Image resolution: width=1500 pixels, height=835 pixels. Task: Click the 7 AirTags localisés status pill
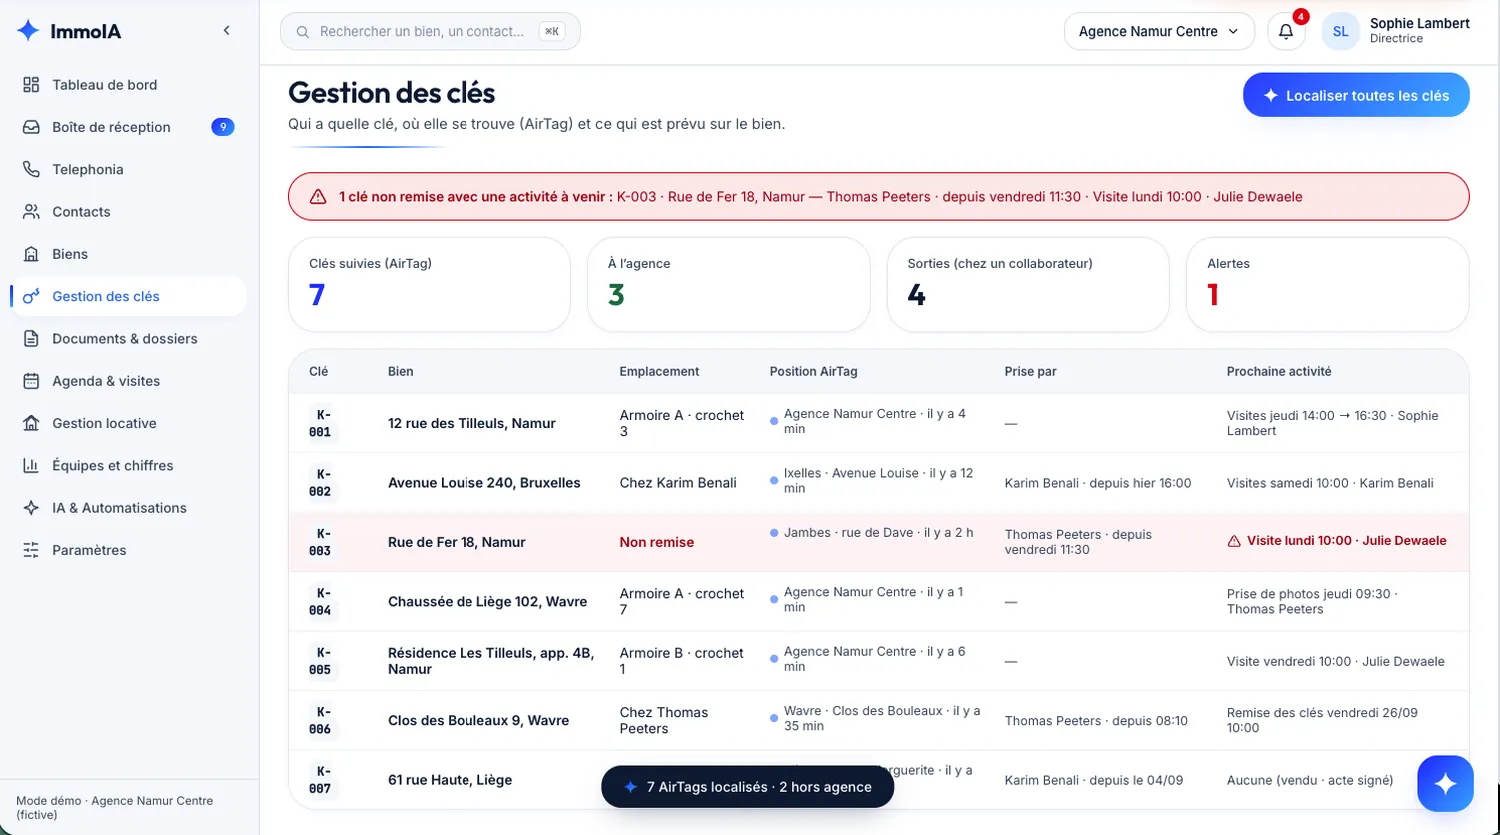[x=748, y=787]
